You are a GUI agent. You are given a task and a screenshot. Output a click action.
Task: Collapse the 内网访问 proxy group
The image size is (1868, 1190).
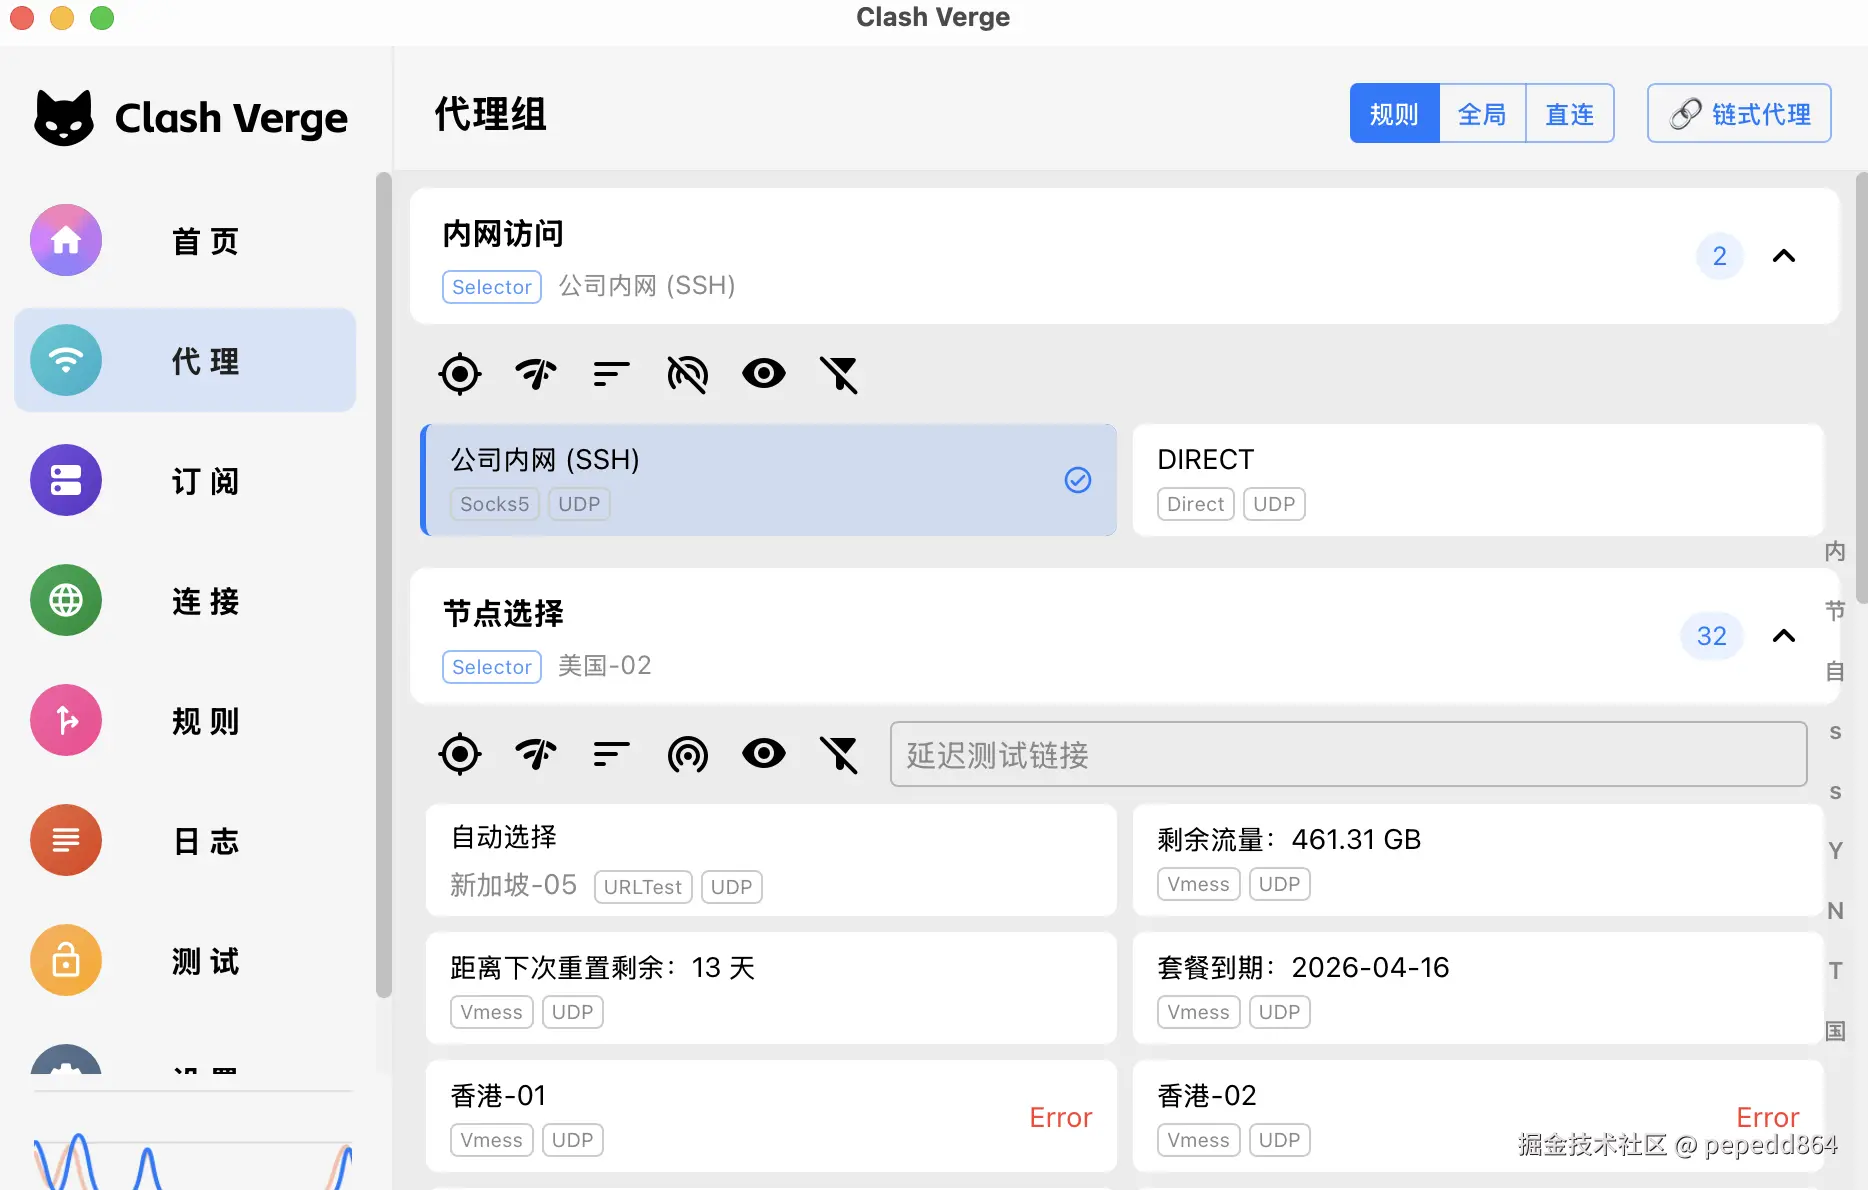1784,256
